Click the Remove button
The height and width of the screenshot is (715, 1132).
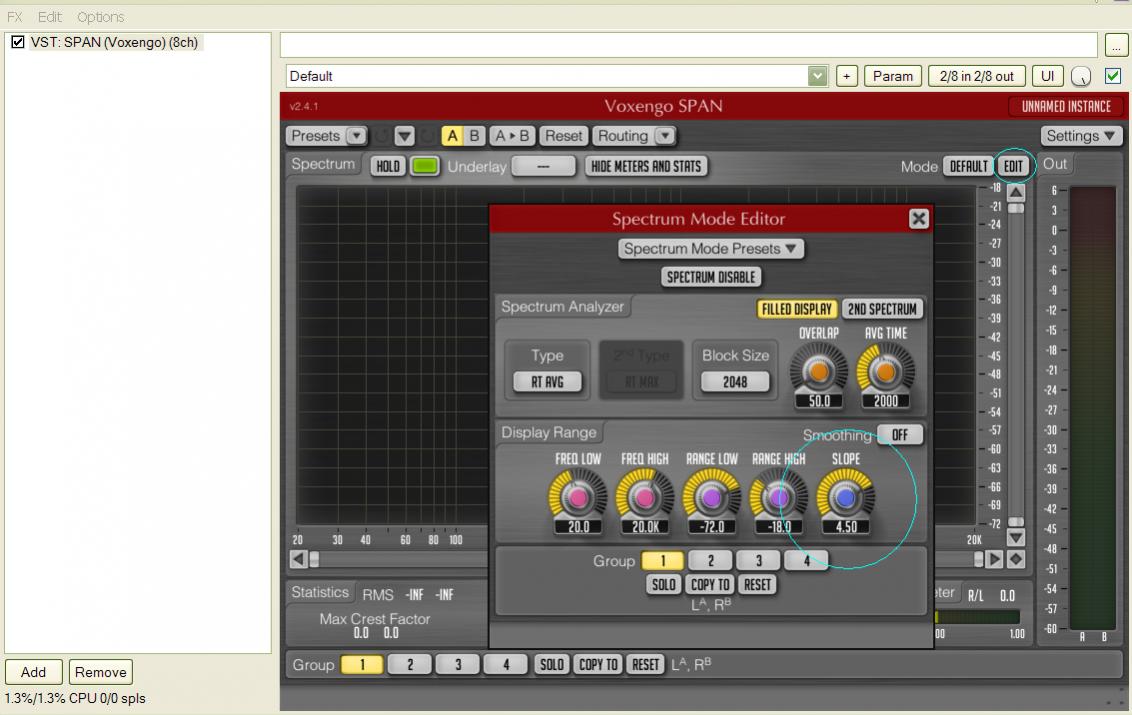coord(100,672)
